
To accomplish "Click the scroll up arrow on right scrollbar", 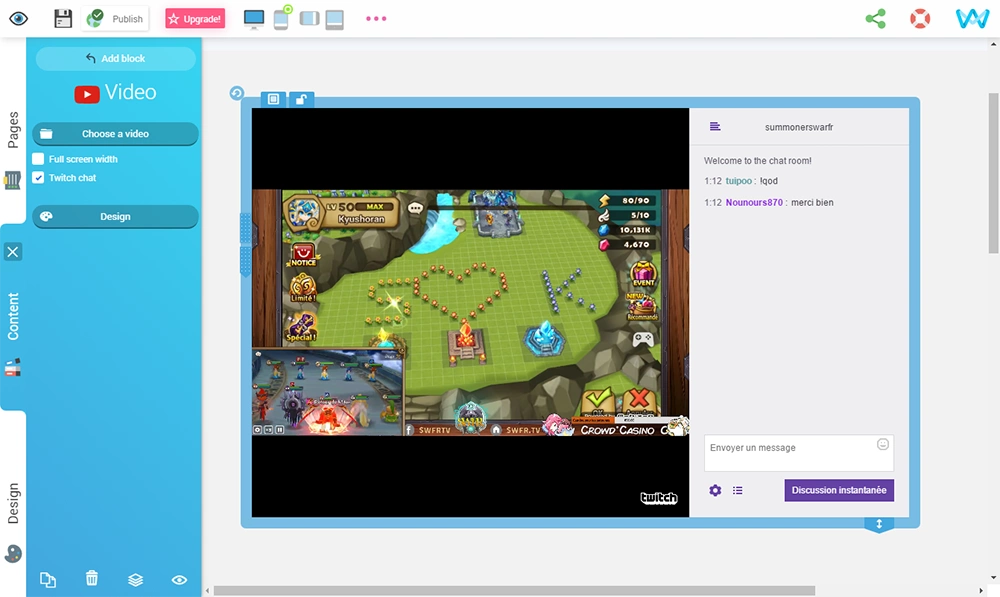I will pyautogui.click(x=994, y=44).
